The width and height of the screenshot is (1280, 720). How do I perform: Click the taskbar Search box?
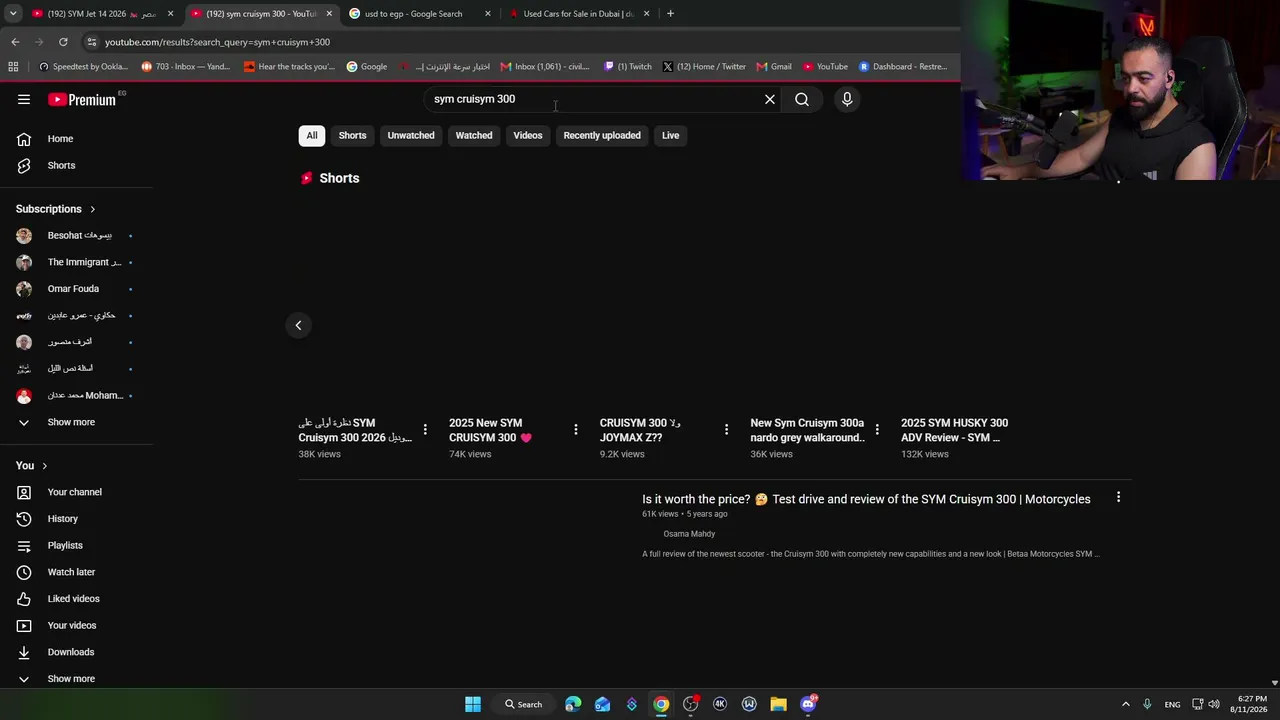[x=524, y=704]
